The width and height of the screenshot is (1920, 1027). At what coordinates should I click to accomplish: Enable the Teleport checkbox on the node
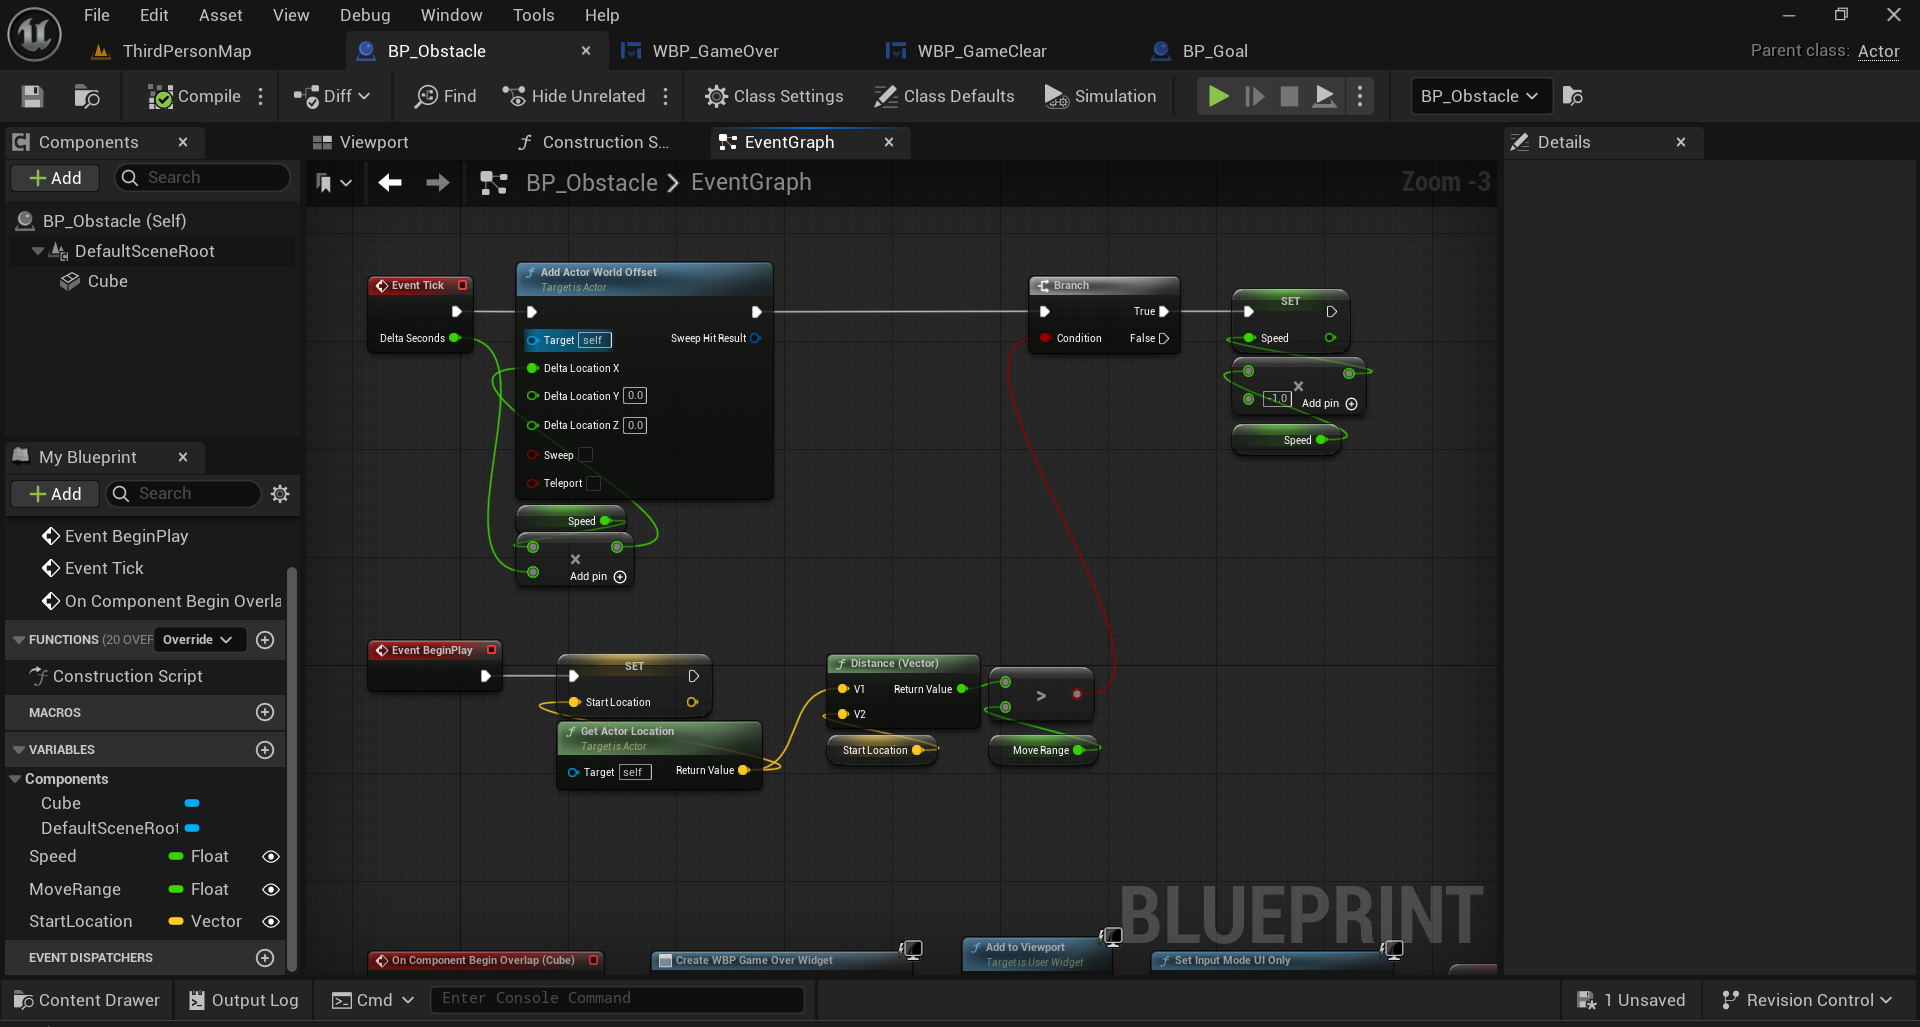point(593,483)
